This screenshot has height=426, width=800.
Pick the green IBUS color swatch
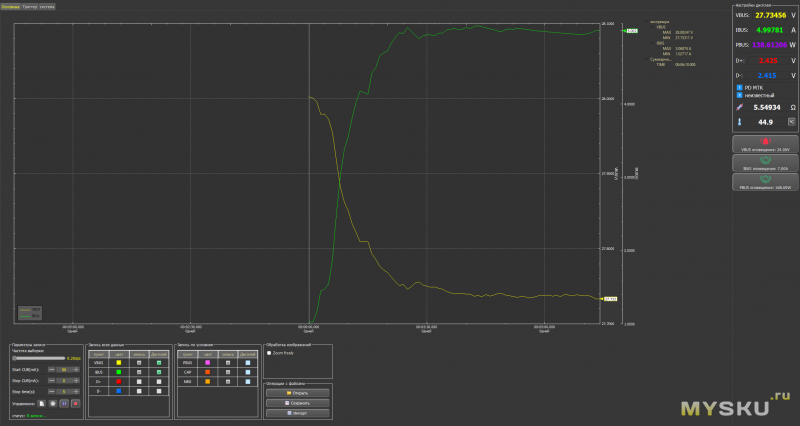(x=118, y=372)
